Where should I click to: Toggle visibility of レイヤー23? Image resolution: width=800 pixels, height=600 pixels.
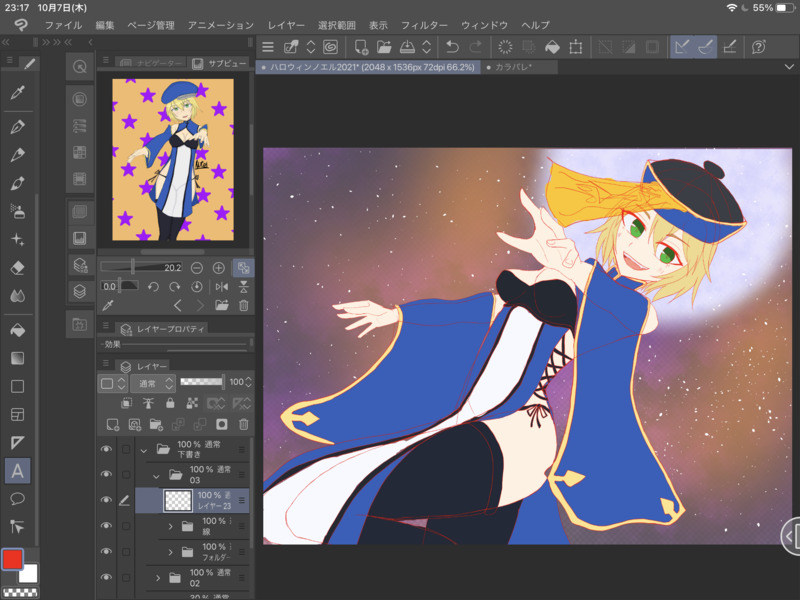pos(106,500)
